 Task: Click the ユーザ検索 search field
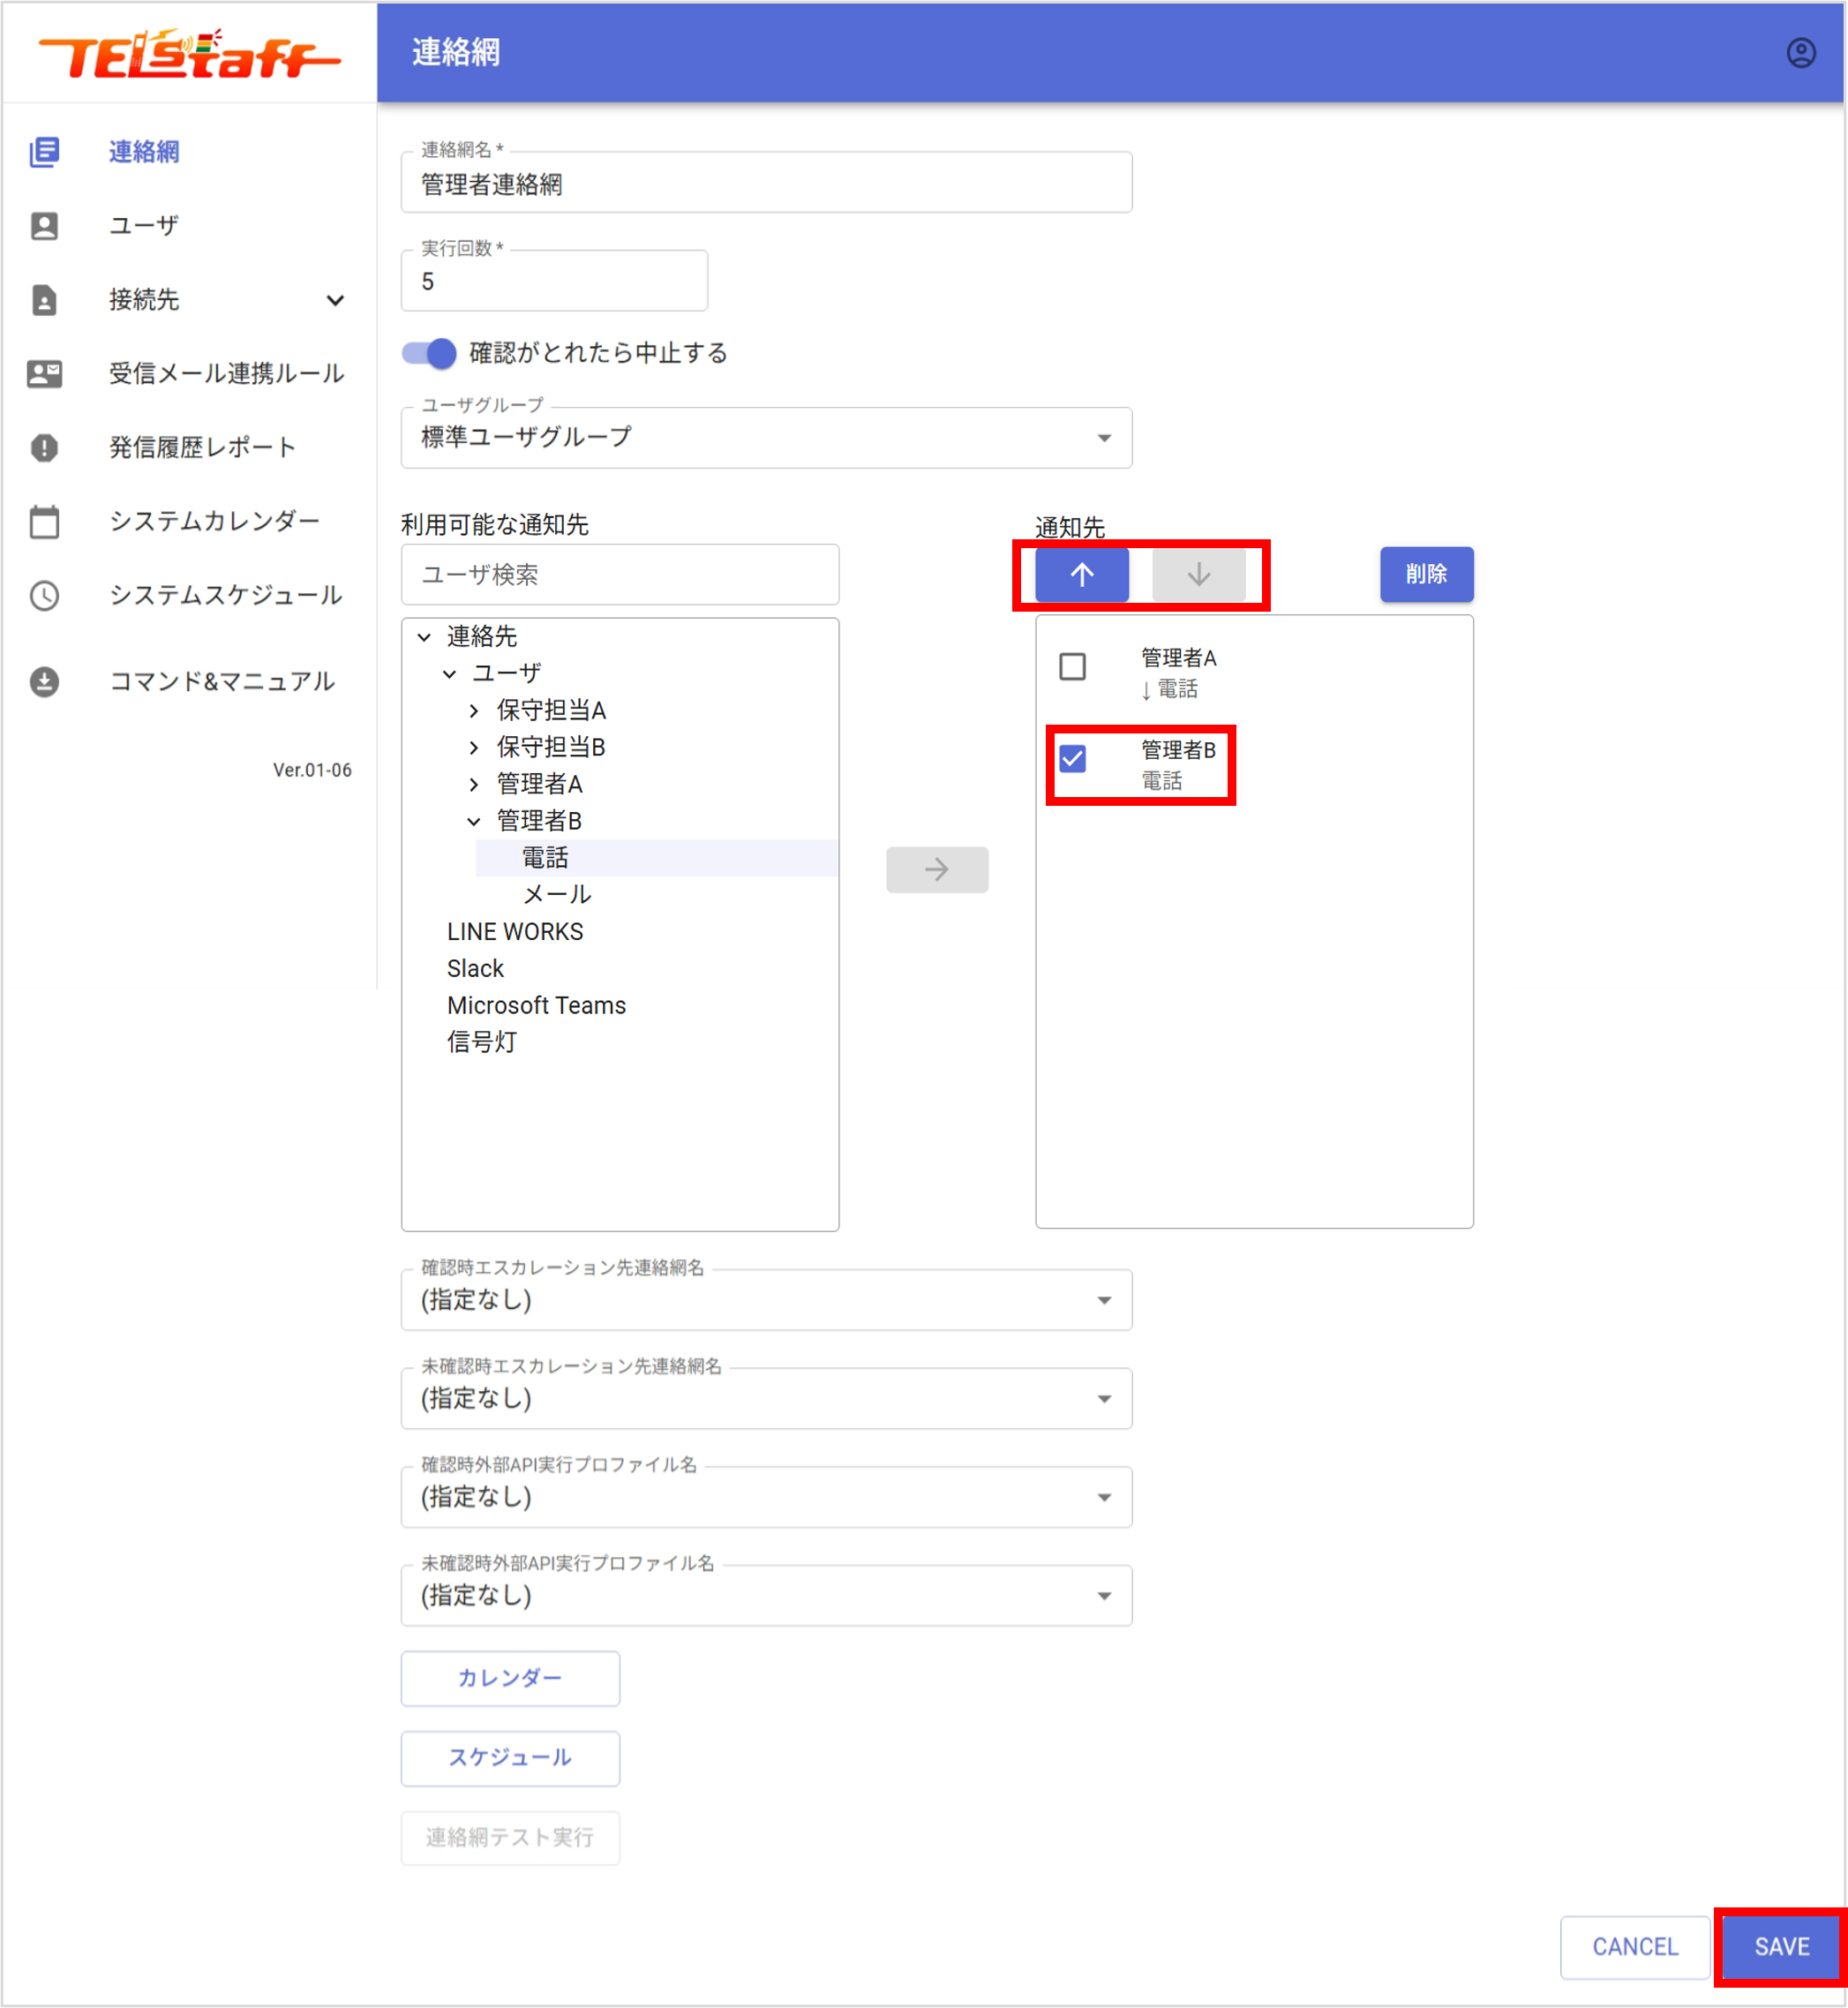point(619,575)
